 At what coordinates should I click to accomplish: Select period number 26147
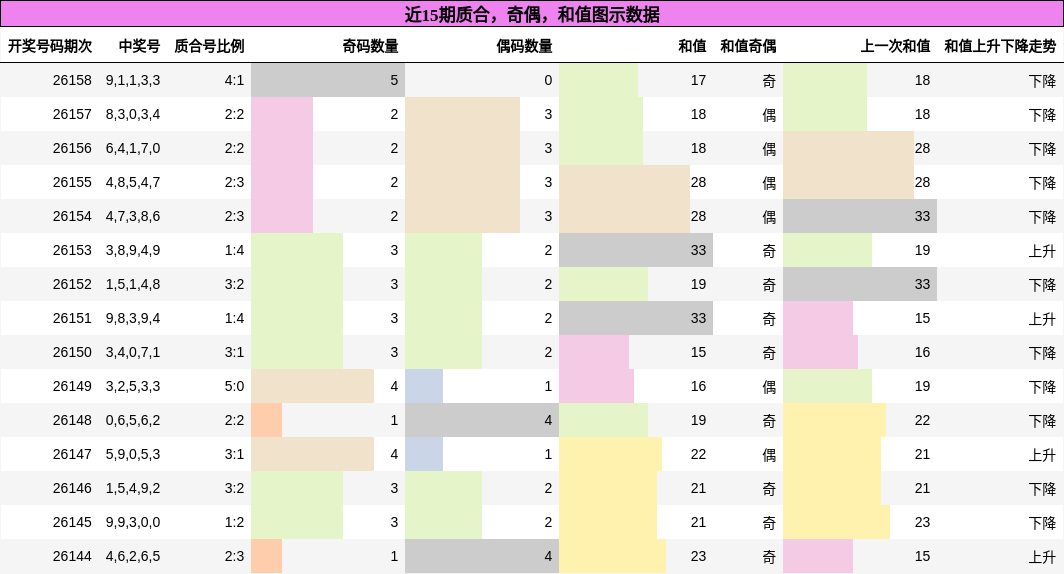point(72,454)
